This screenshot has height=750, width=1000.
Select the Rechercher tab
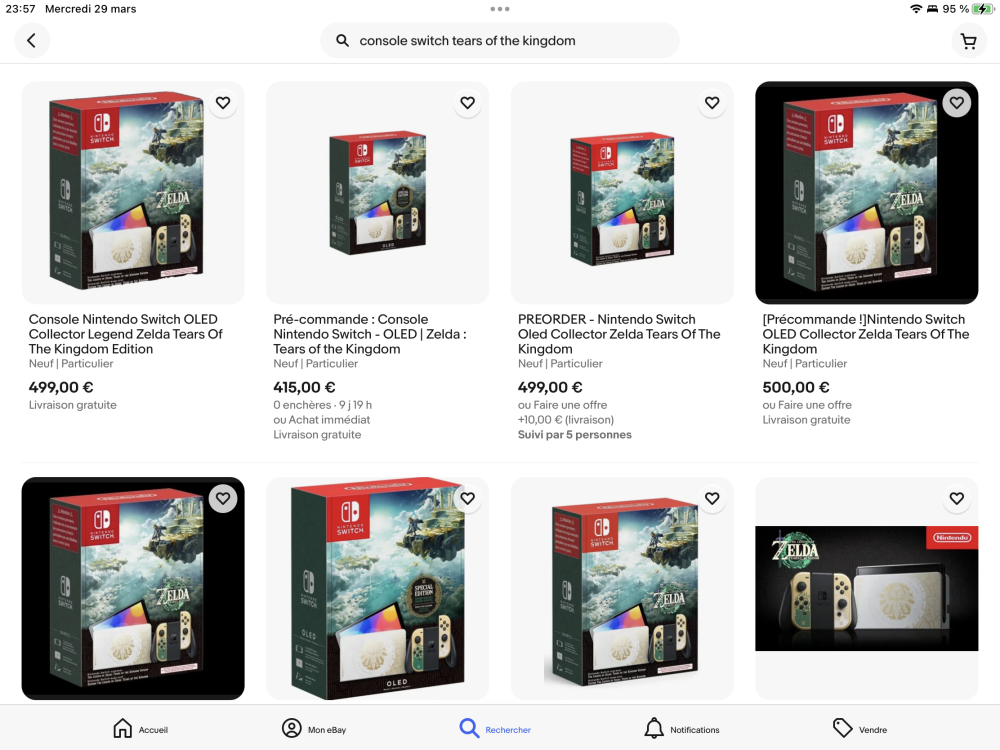[x=495, y=728]
